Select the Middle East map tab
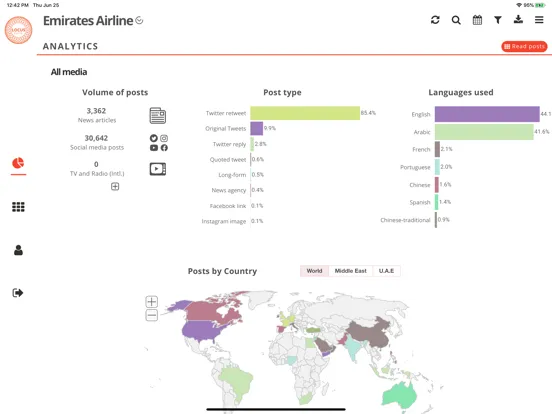The image size is (552, 414). 351,271
